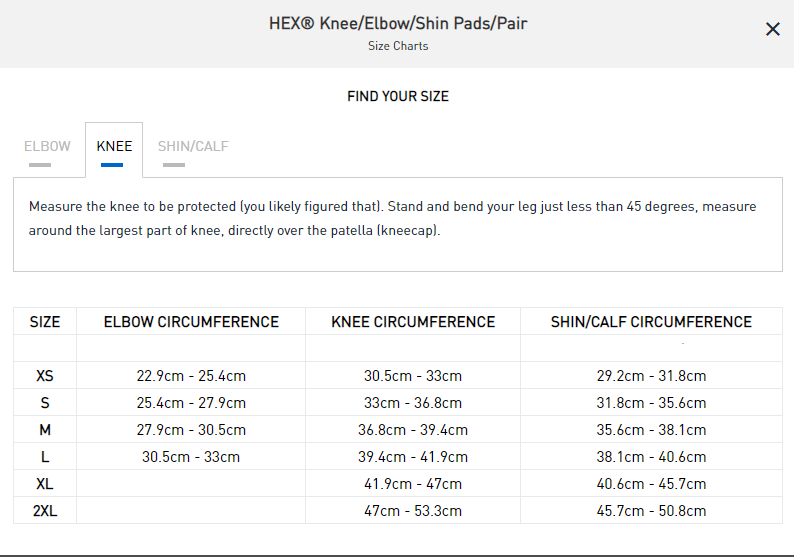Click shin/calf value 45.7cm - 50.8cm

point(651,511)
